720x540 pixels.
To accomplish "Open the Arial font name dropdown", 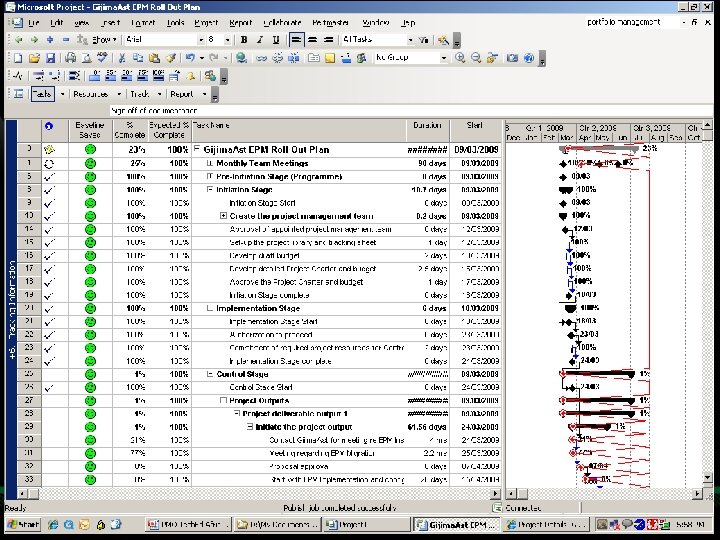I will 201,40.
